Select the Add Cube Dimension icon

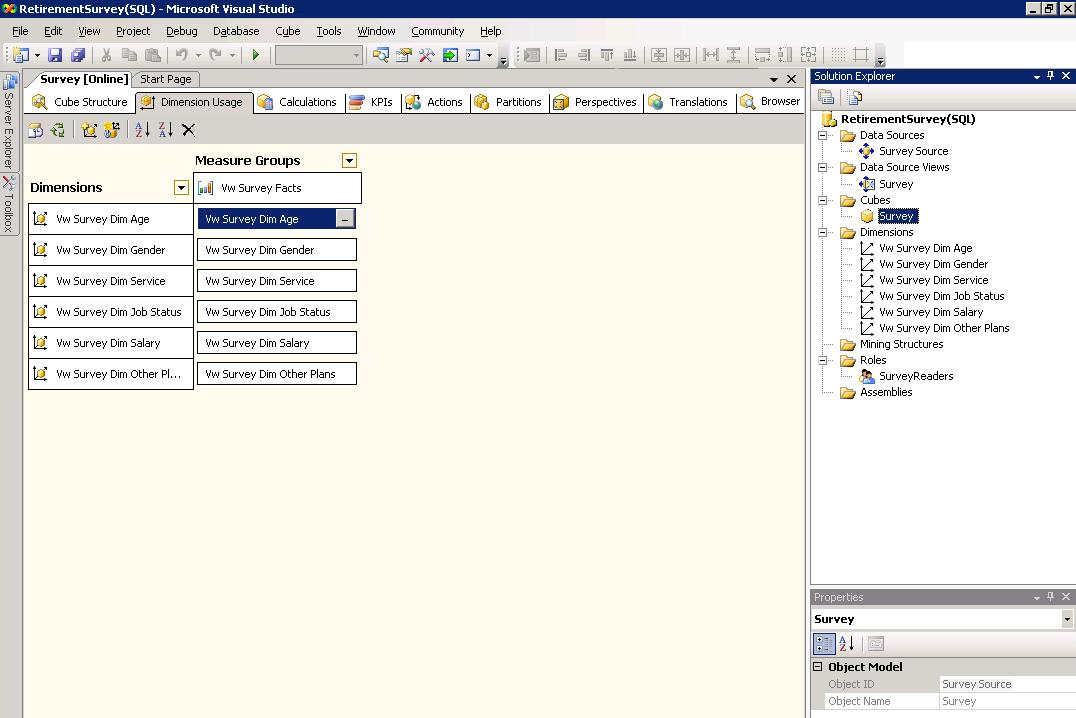pyautogui.click(x=88, y=130)
